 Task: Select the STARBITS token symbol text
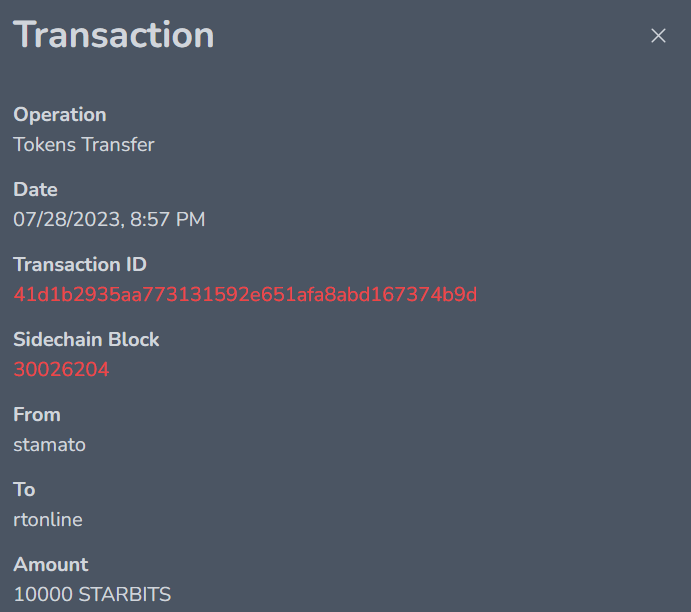pos(125,594)
